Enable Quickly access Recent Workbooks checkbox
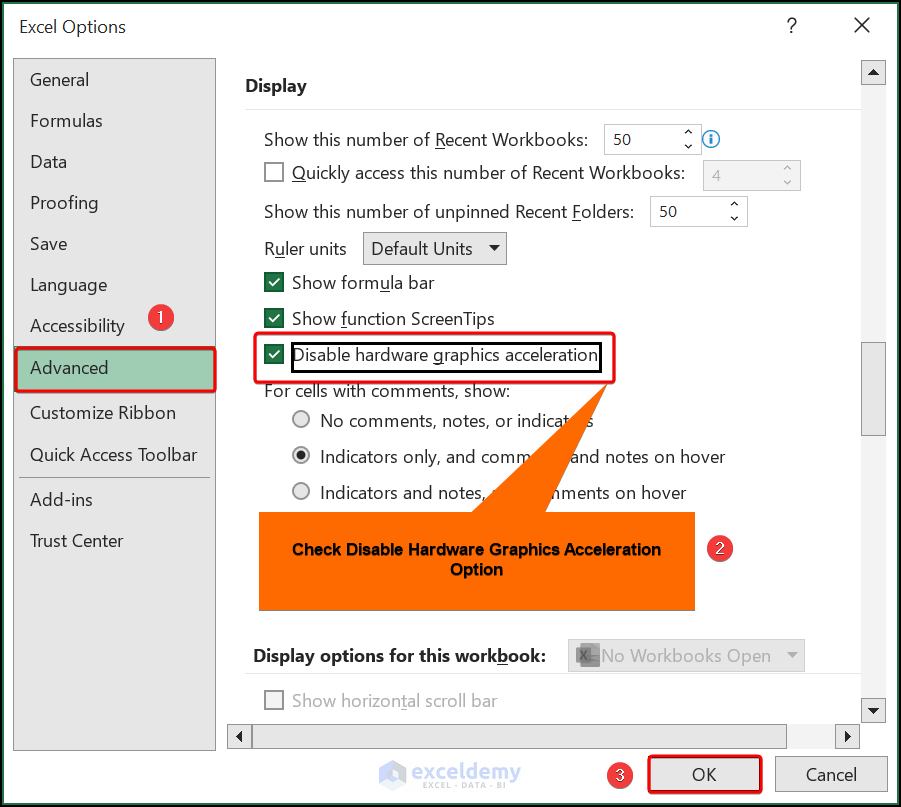 pos(274,172)
